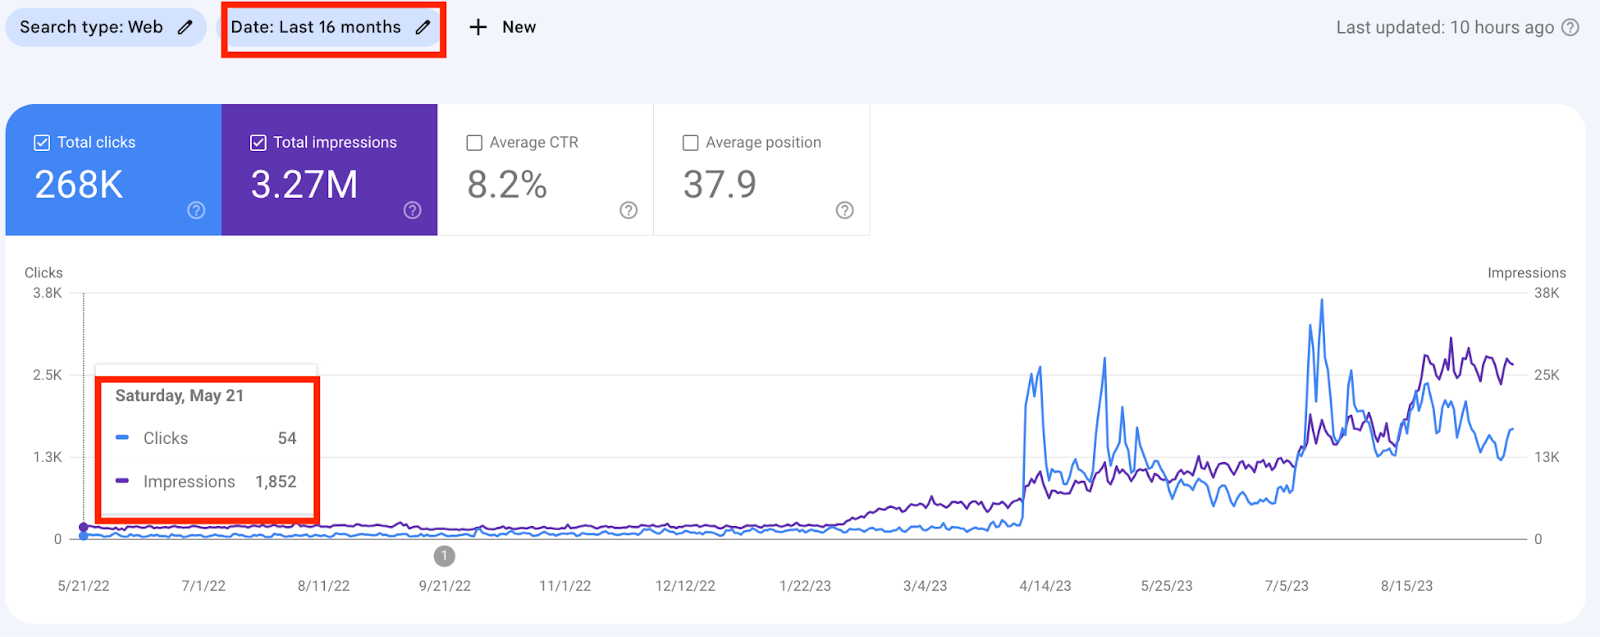Click the annotation marker numbered 1 on timeline
Image resolution: width=1600 pixels, height=637 pixels.
[444, 555]
